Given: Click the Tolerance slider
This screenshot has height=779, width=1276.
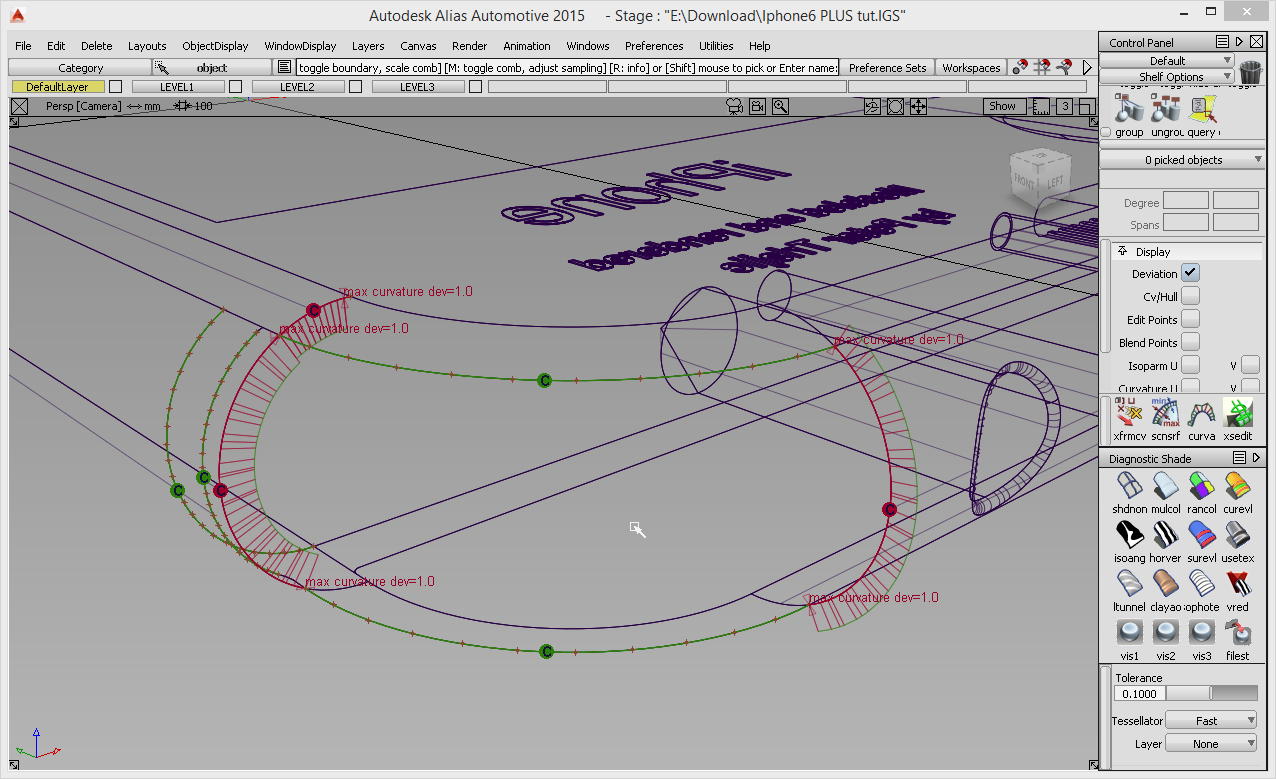Looking at the screenshot, I should pyautogui.click(x=1212, y=693).
